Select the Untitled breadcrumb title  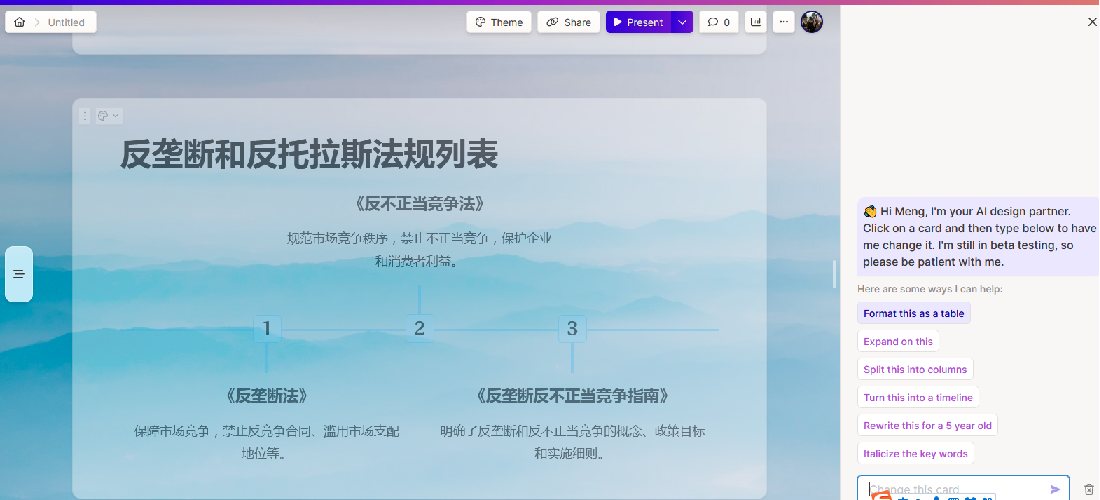pyautogui.click(x=66, y=22)
